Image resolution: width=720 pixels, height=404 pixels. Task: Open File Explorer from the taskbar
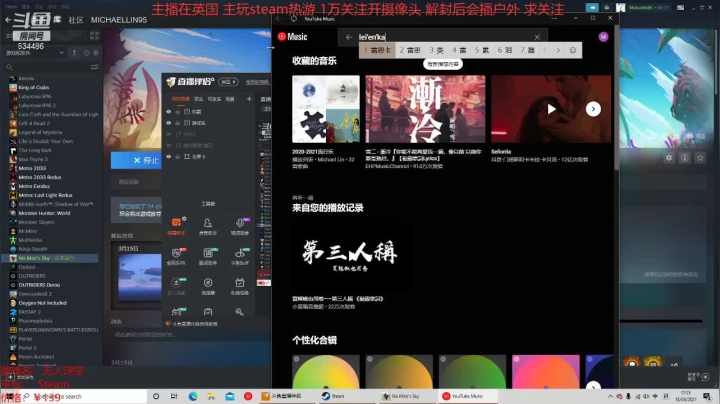click(x=211, y=396)
